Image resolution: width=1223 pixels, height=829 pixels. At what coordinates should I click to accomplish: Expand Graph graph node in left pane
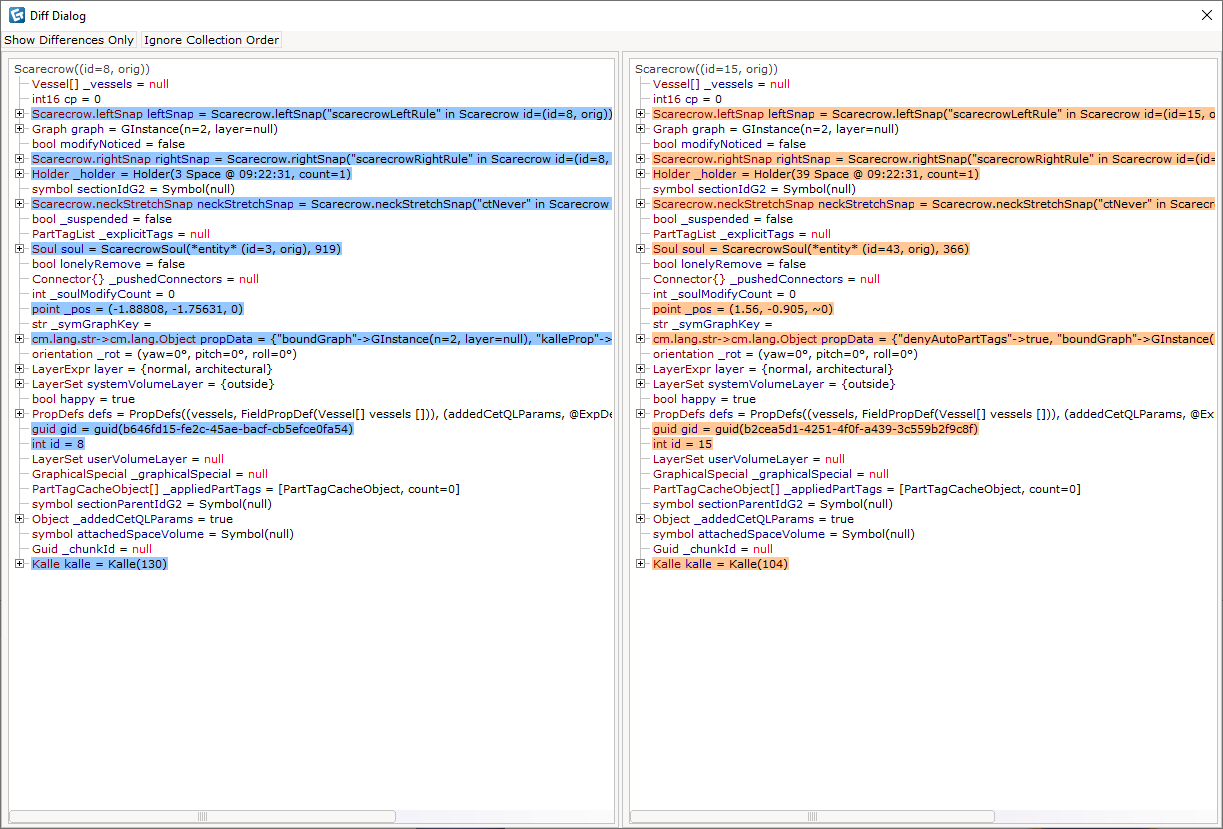point(20,129)
